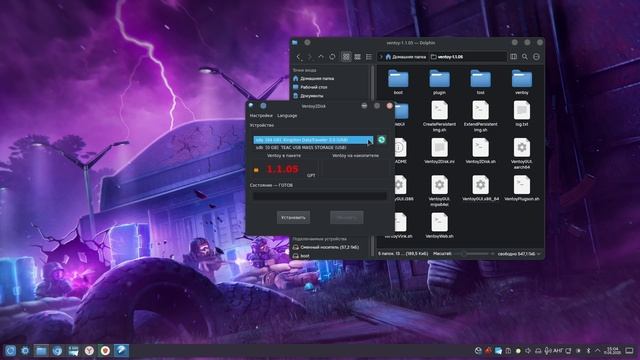
Task: Open Рабочий стол in Dolphin sidebar
Action: click(x=310, y=87)
